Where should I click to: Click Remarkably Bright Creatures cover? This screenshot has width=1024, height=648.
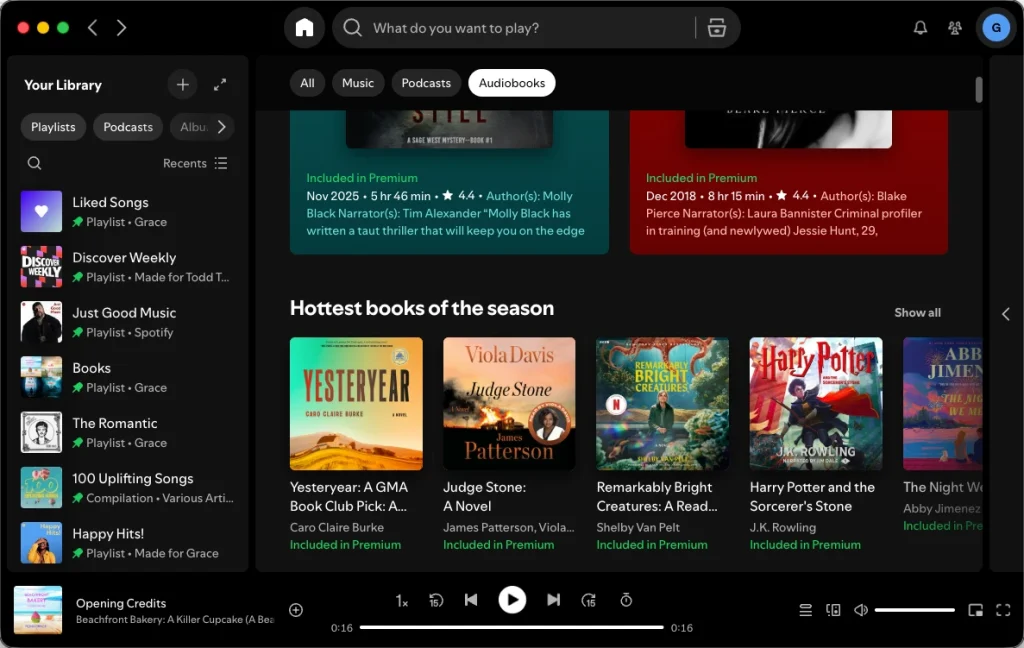click(x=662, y=404)
